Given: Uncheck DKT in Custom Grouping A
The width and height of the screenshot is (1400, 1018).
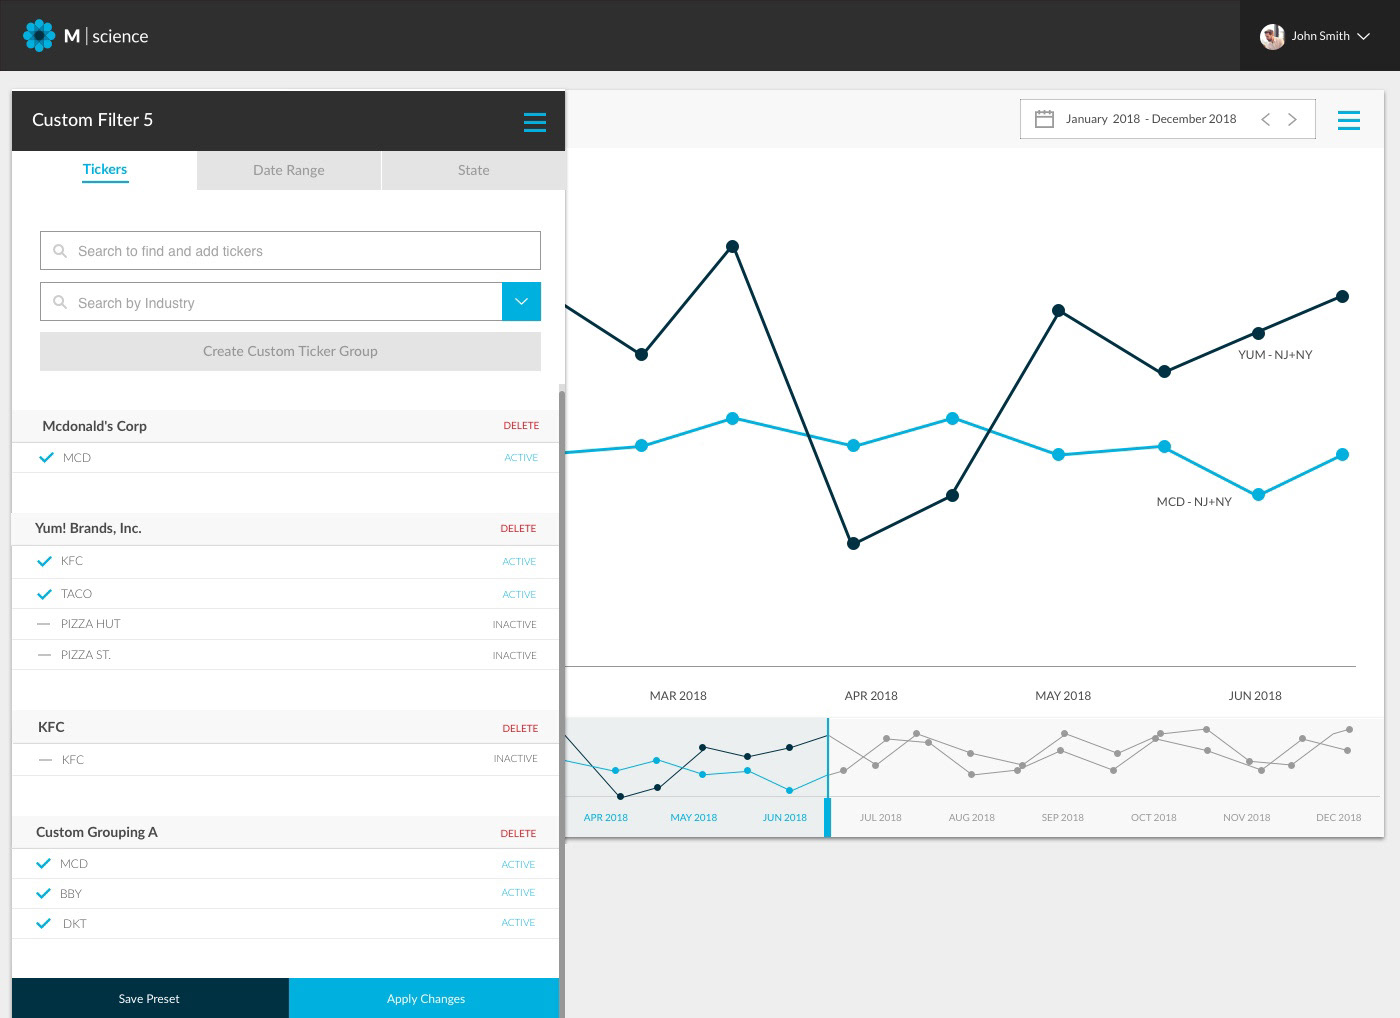Looking at the screenshot, I should click(43, 923).
